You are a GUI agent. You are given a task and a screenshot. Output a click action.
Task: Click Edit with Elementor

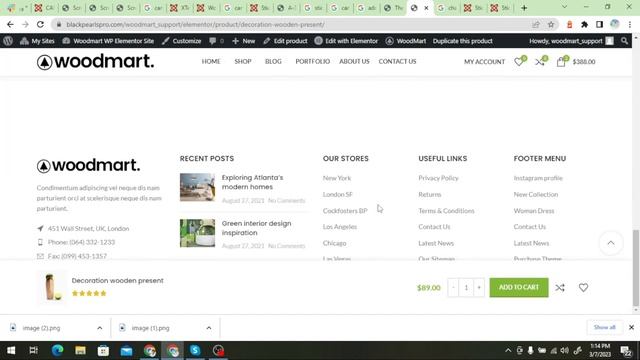coord(347,41)
